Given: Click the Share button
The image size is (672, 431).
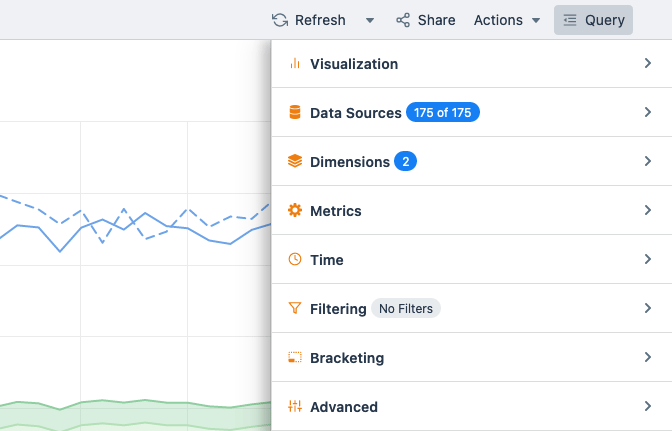Looking at the screenshot, I should tap(425, 20).
